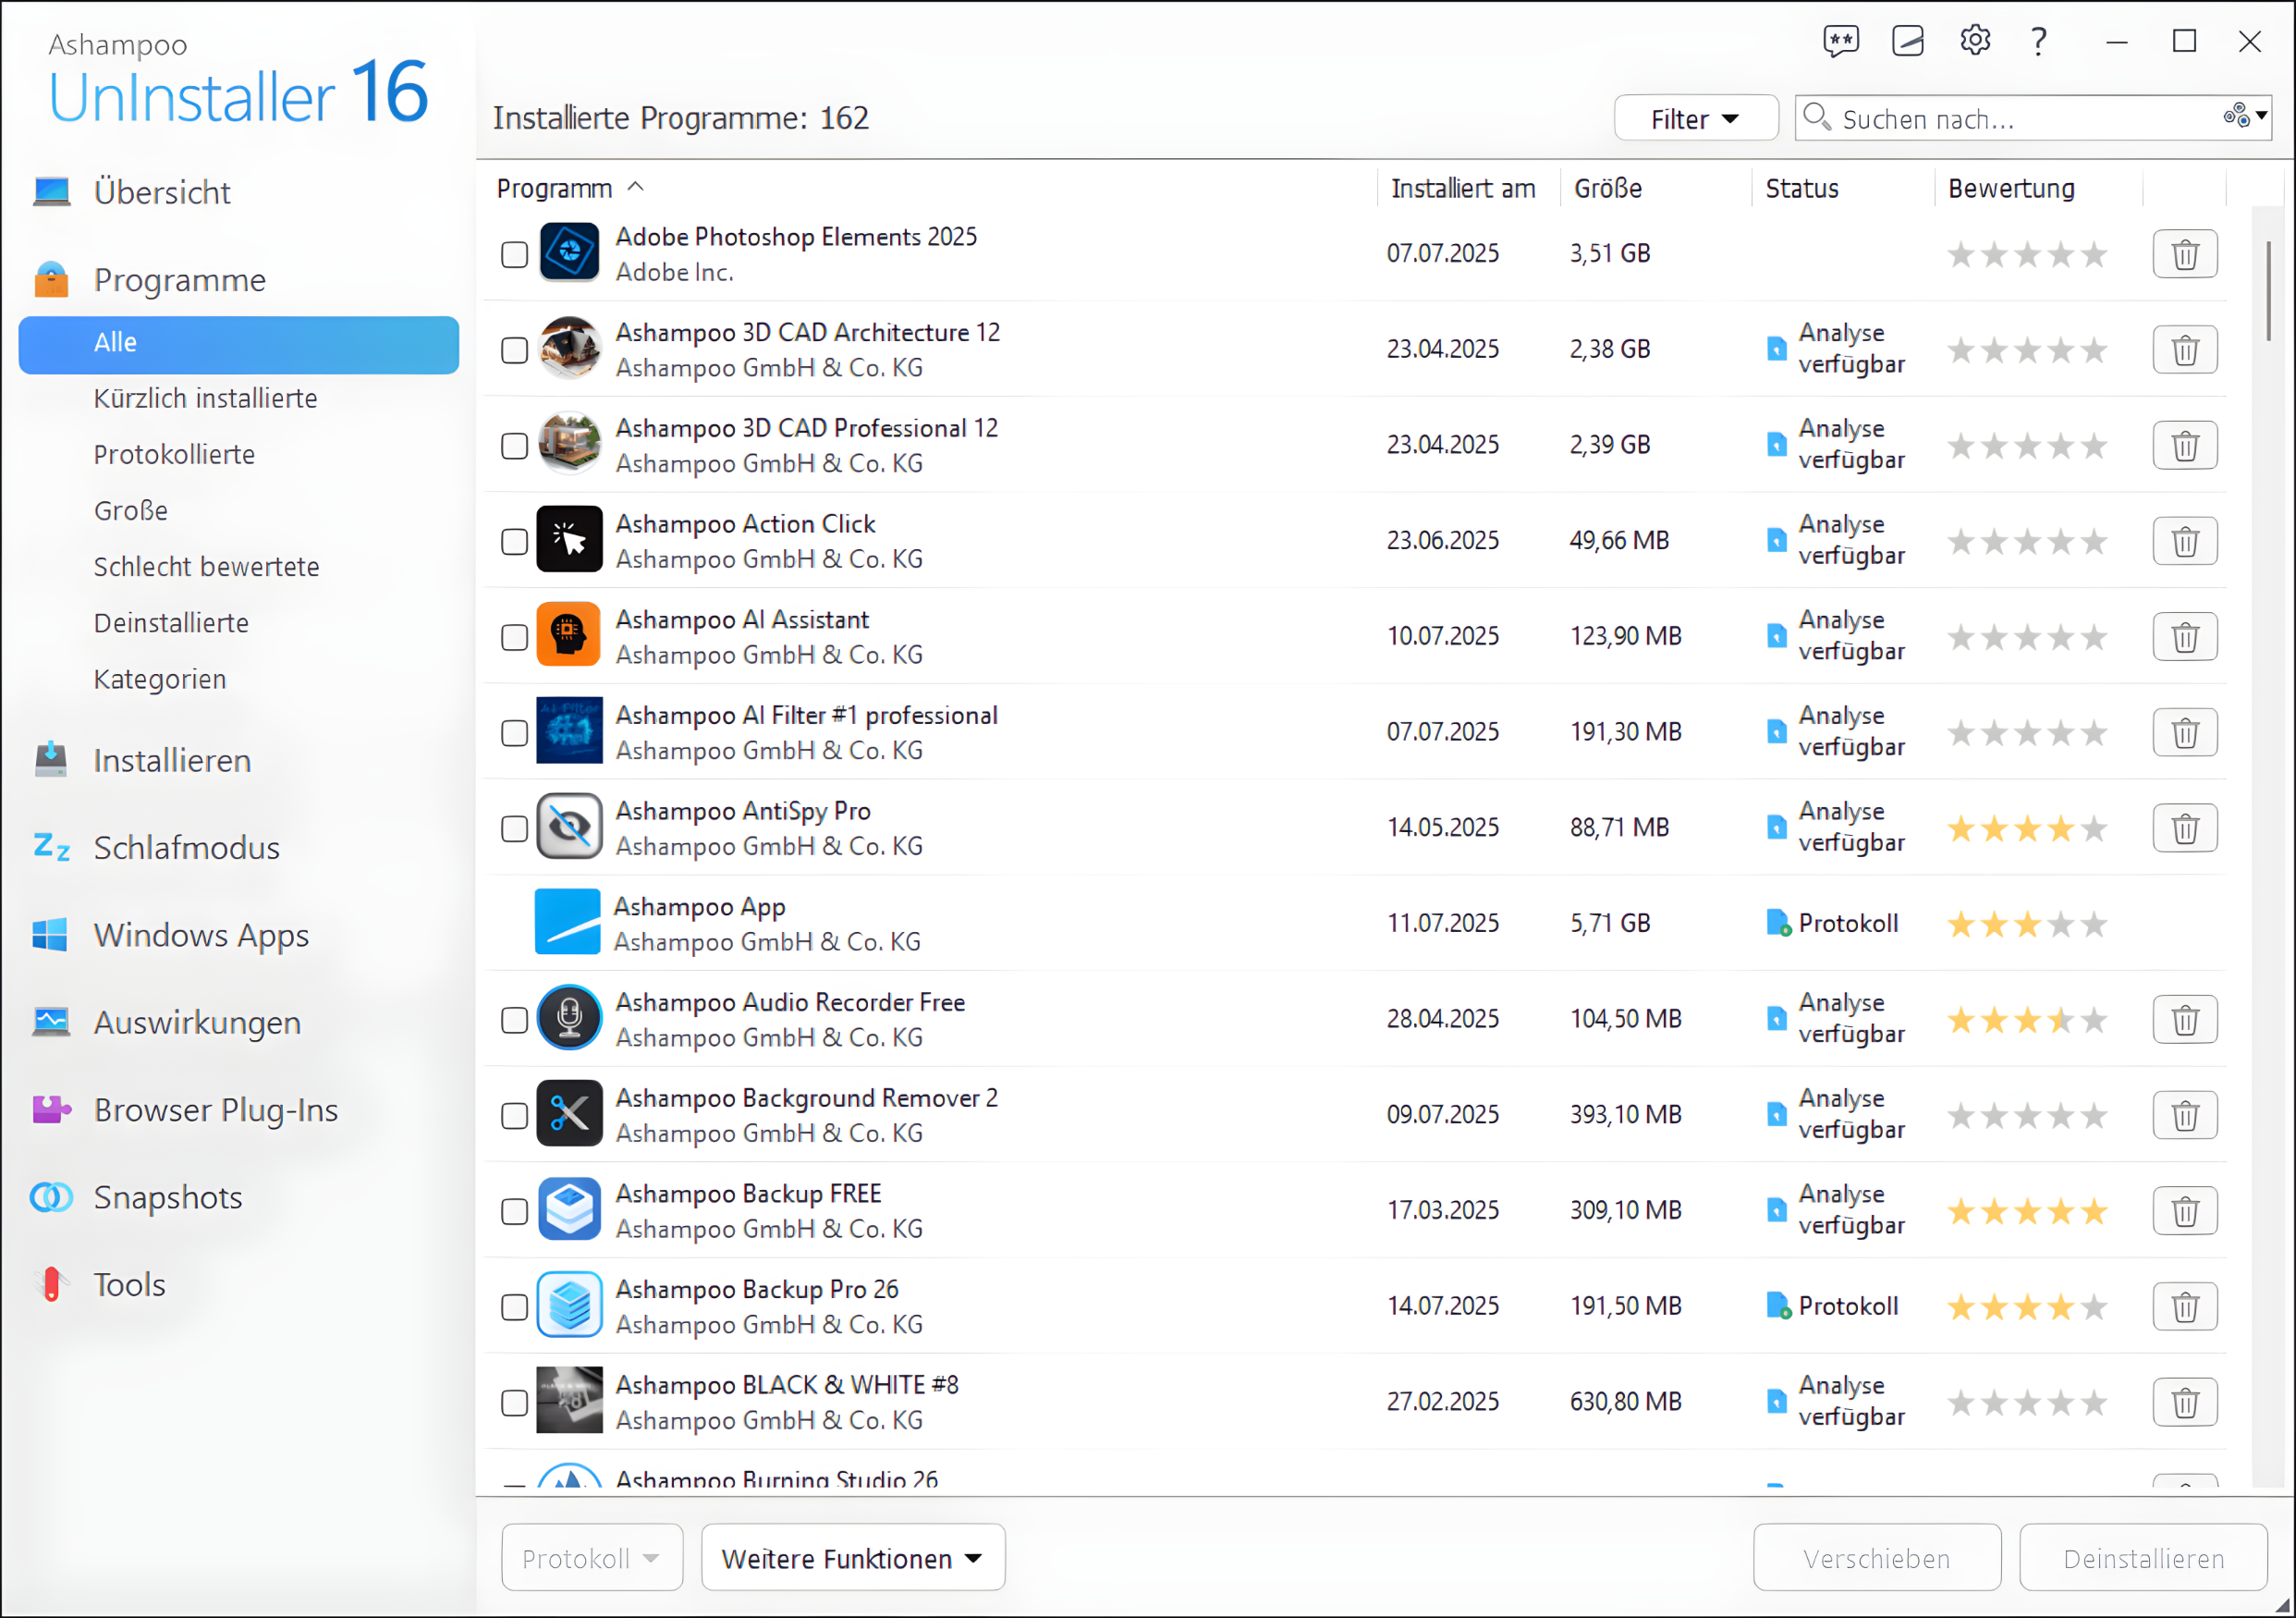Viewport: 2296px width, 1618px height.
Task: Click the feedback speech bubble icon
Action: 1840,41
